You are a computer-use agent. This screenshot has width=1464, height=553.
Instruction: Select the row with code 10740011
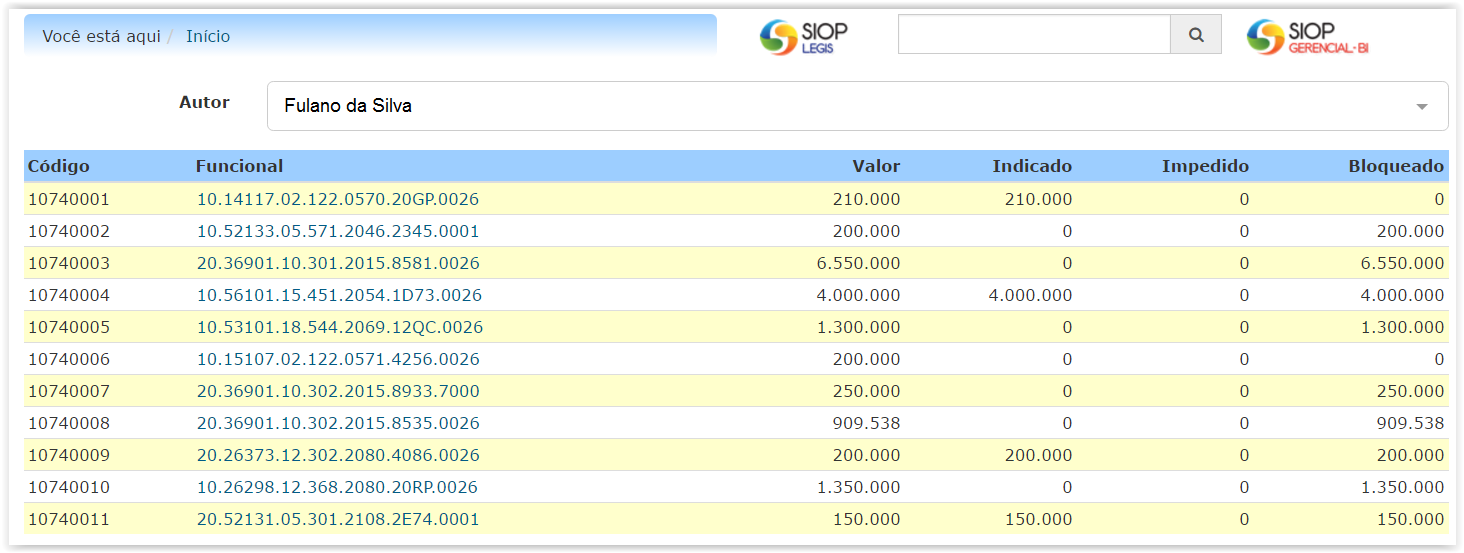point(68,519)
